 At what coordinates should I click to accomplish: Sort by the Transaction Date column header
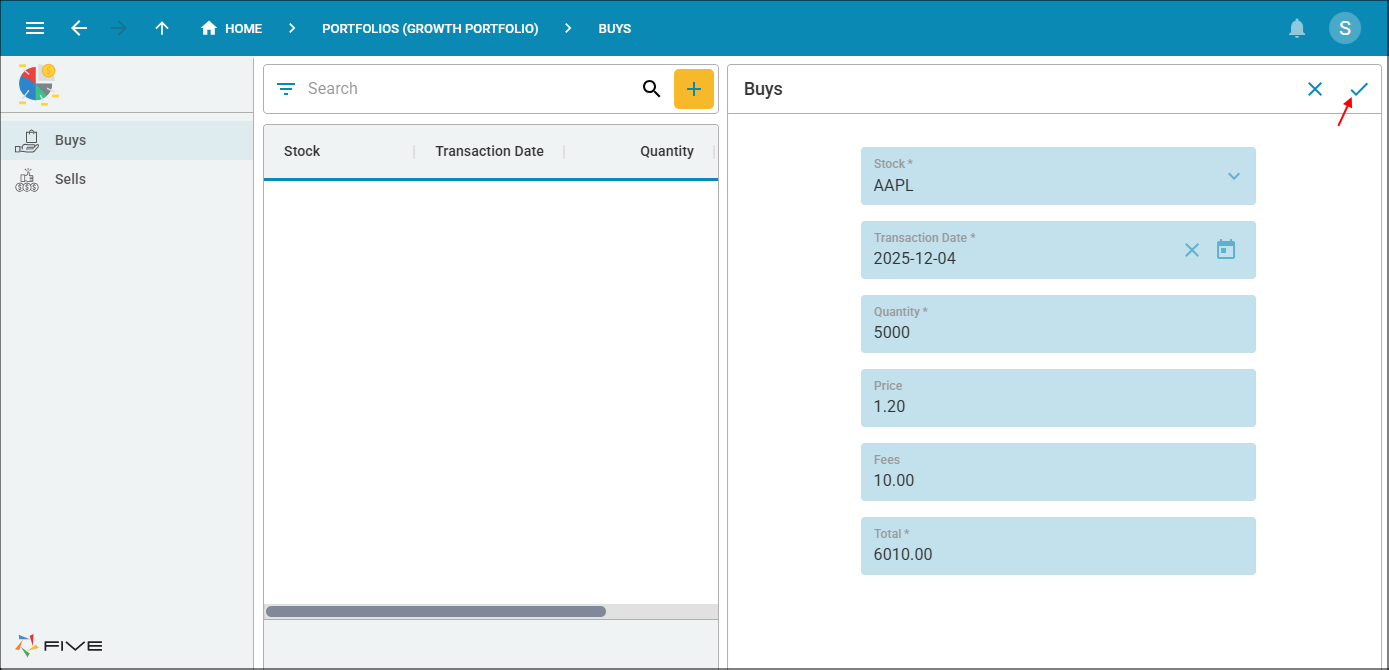pos(489,152)
